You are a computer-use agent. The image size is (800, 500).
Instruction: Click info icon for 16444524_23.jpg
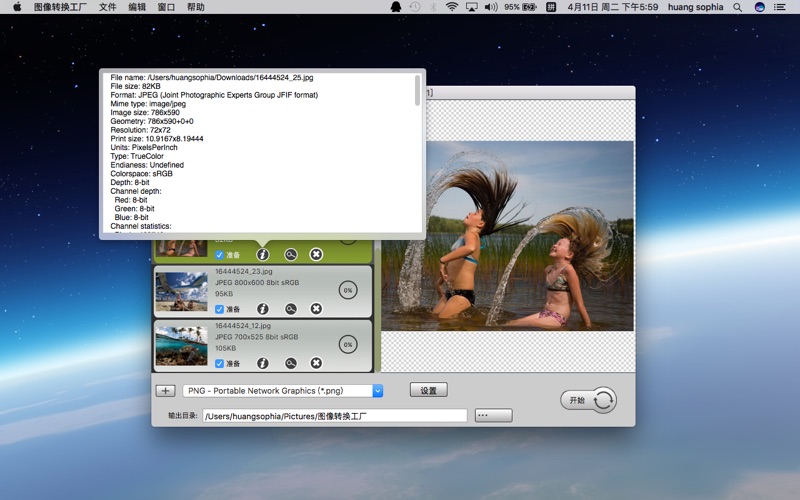tap(263, 309)
